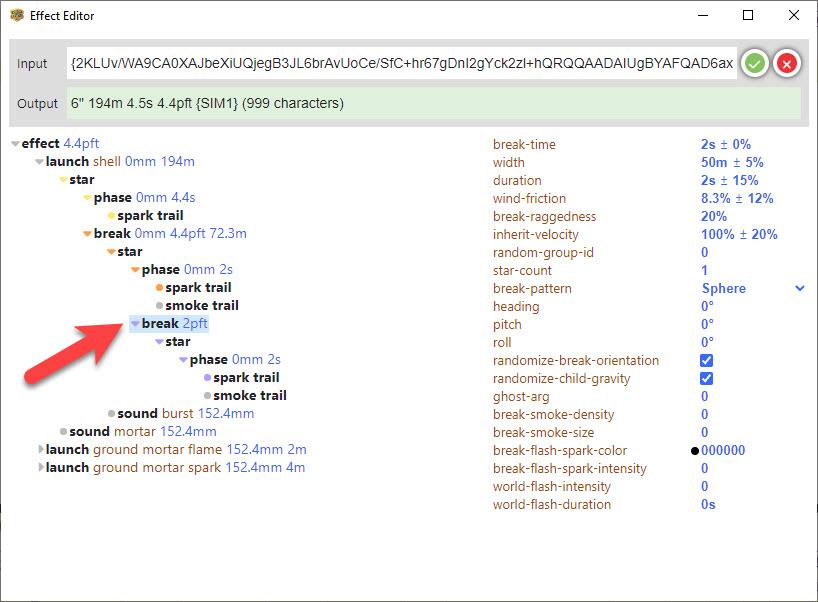Toggle randomize-child-gravity checkbox
The image size is (818, 602).
tap(706, 379)
